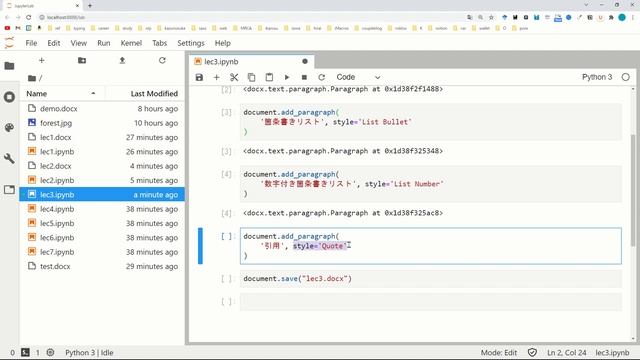Copy the selected cell
Image resolution: width=640 pixels, height=360 pixels.
point(251,77)
